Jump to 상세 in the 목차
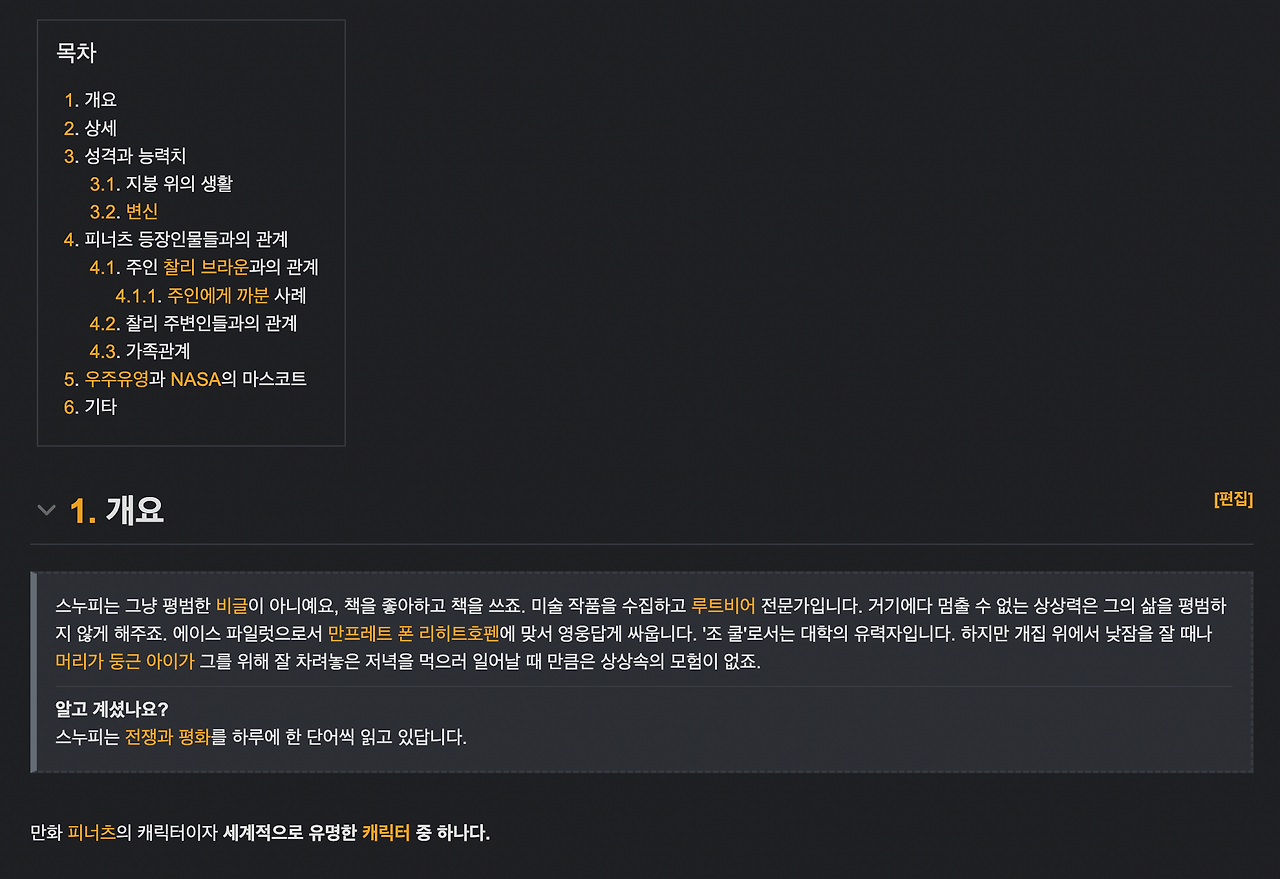The image size is (1280, 879). [100, 127]
